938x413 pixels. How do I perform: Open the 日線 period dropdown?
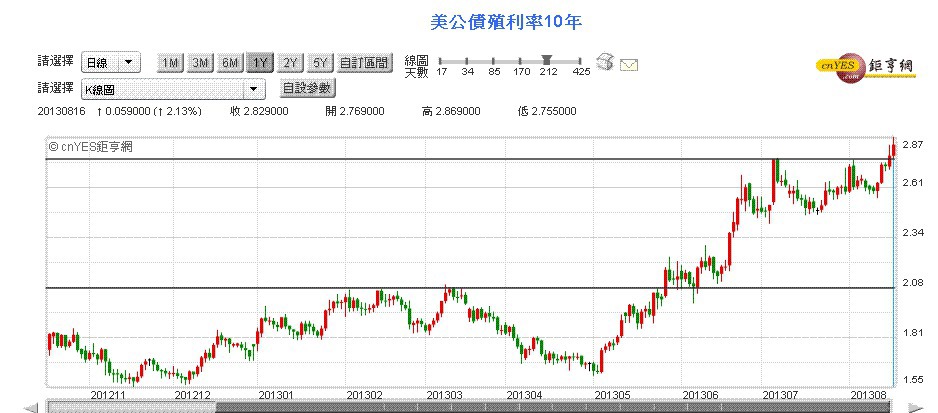pyautogui.click(x=111, y=63)
